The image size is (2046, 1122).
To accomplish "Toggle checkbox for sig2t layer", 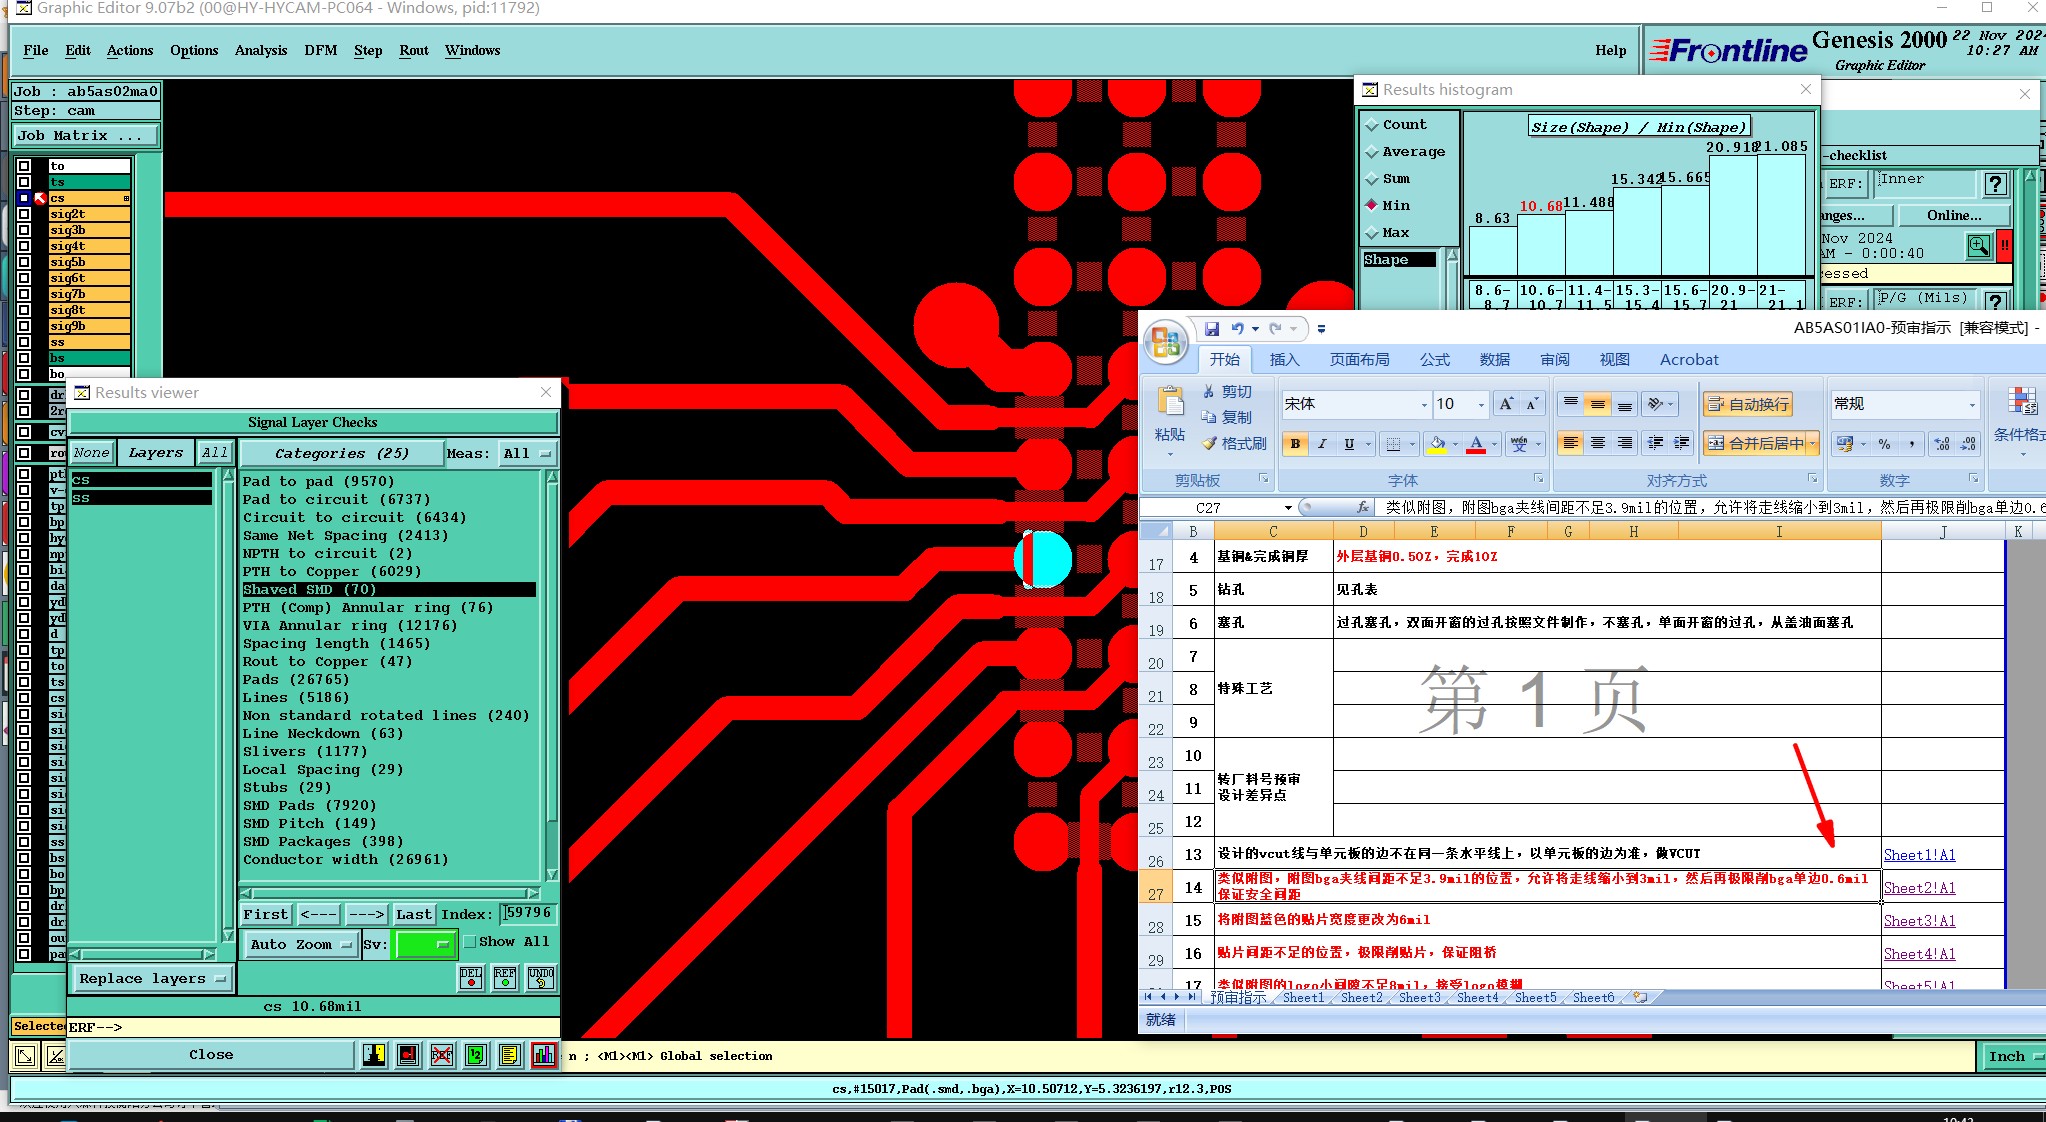I will [24, 214].
